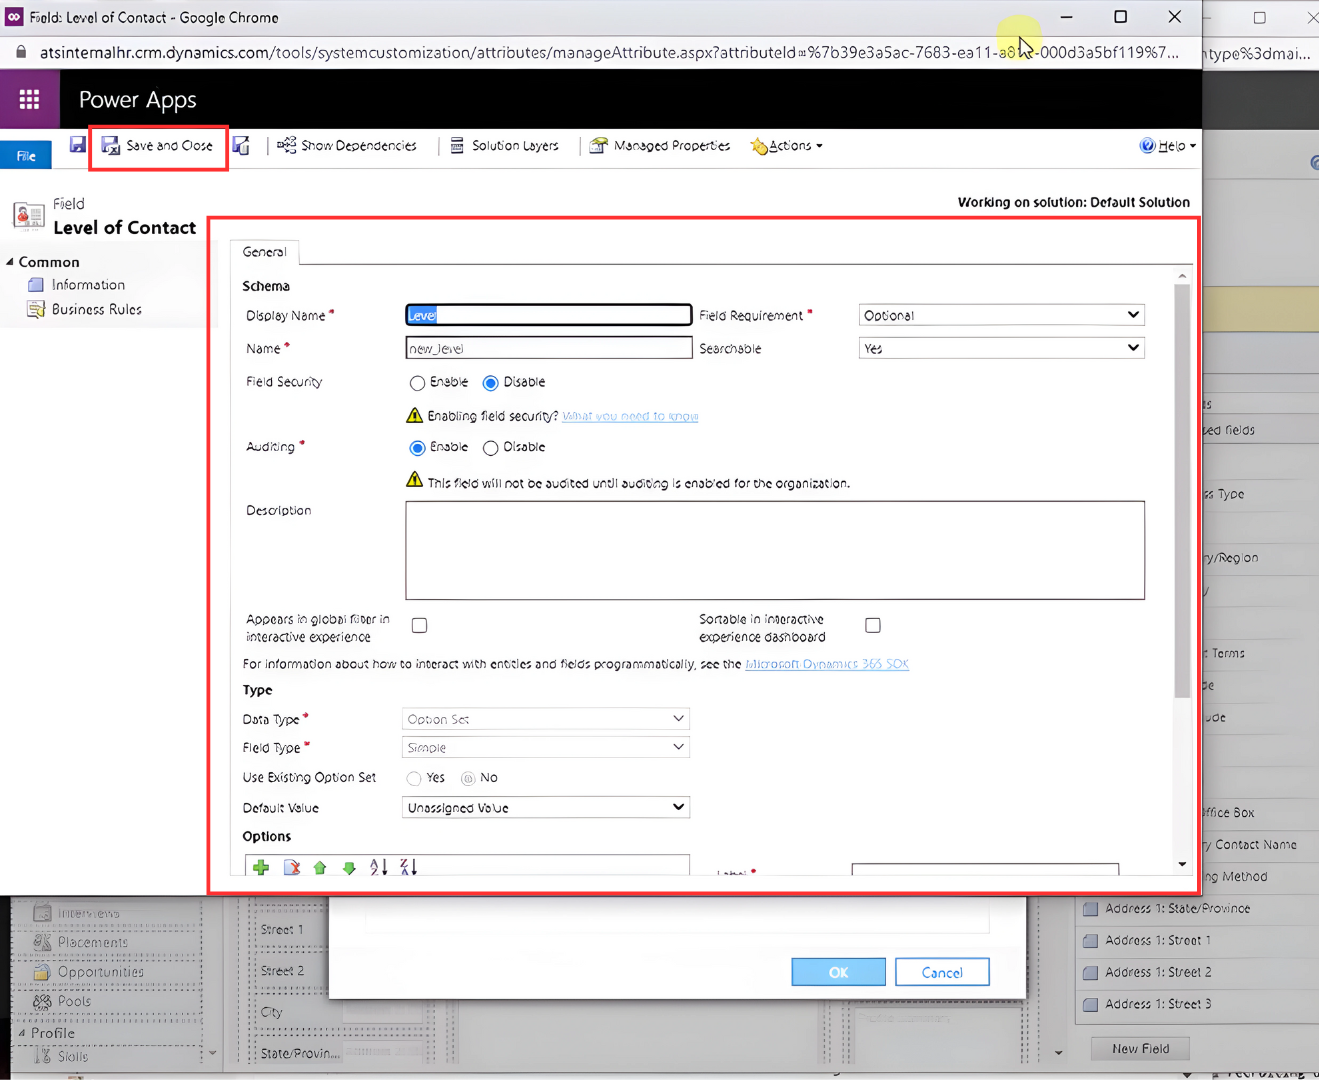Open the File menu

(x=26, y=155)
